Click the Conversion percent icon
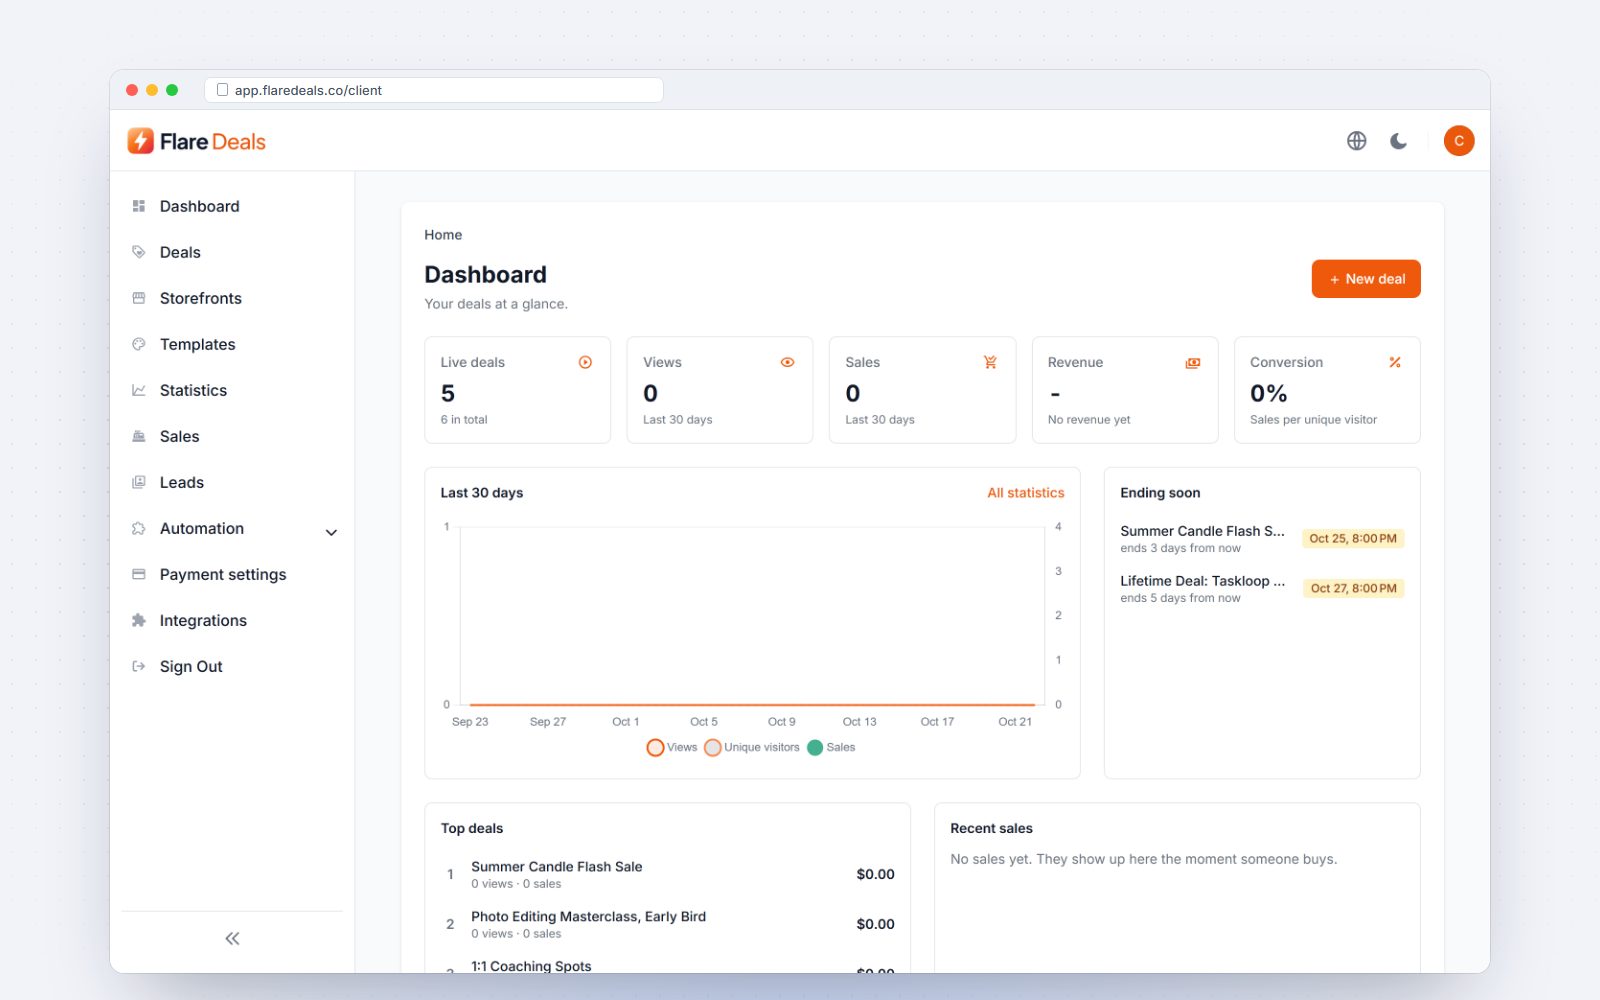Image resolution: width=1600 pixels, height=1000 pixels. 1395,362
